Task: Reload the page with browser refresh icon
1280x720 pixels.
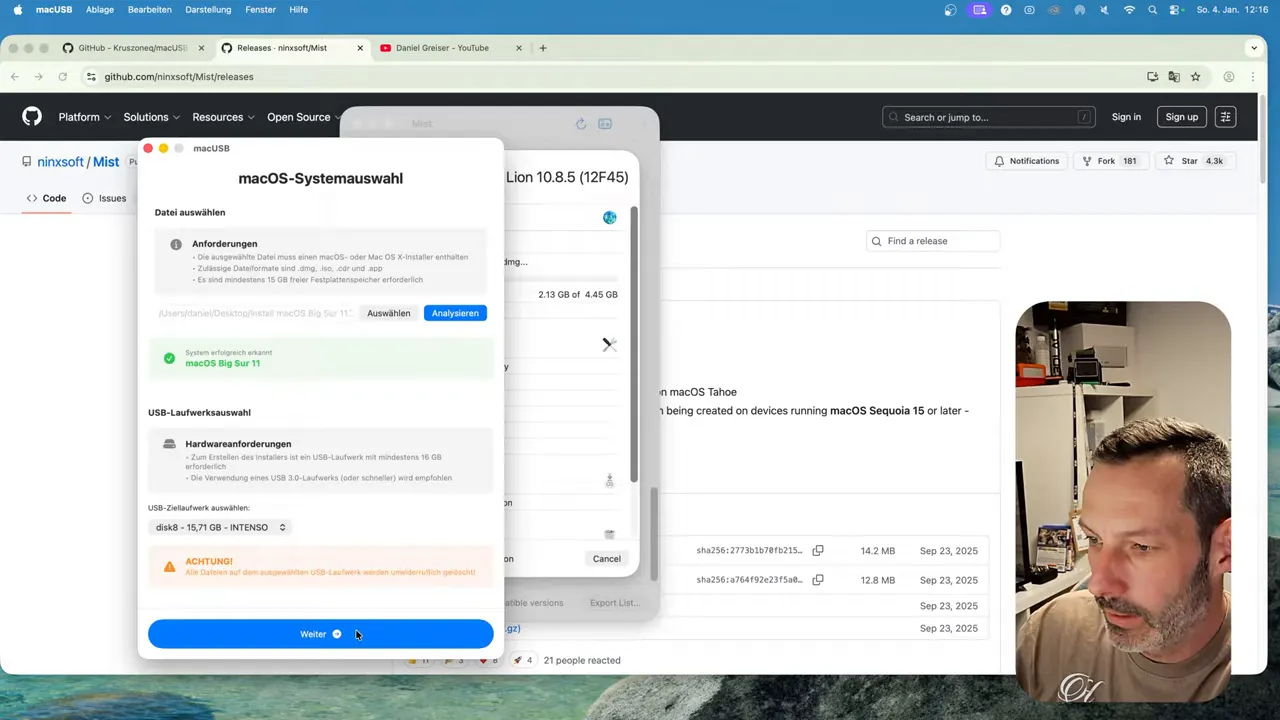Action: click(63, 77)
